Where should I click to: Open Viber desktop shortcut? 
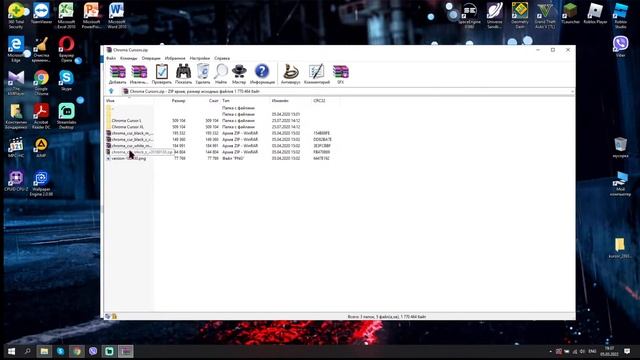620,47
